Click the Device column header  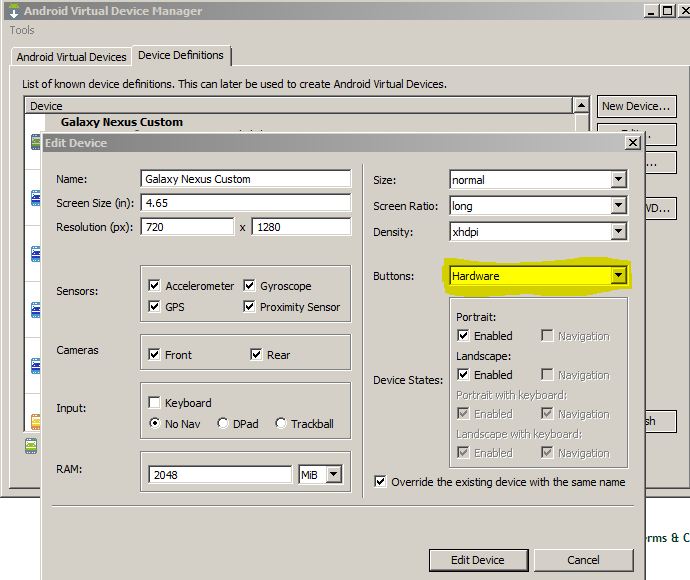tap(298, 106)
